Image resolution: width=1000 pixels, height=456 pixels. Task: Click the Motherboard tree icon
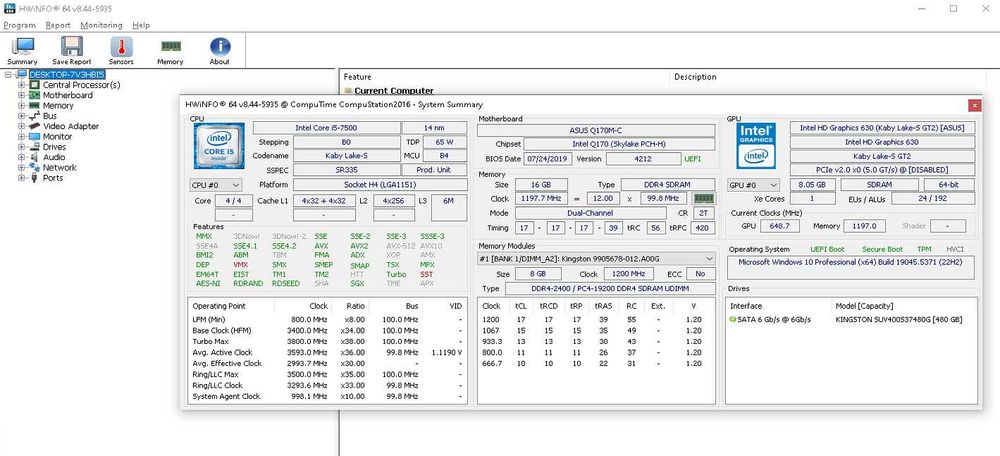pyautogui.click(x=33, y=95)
